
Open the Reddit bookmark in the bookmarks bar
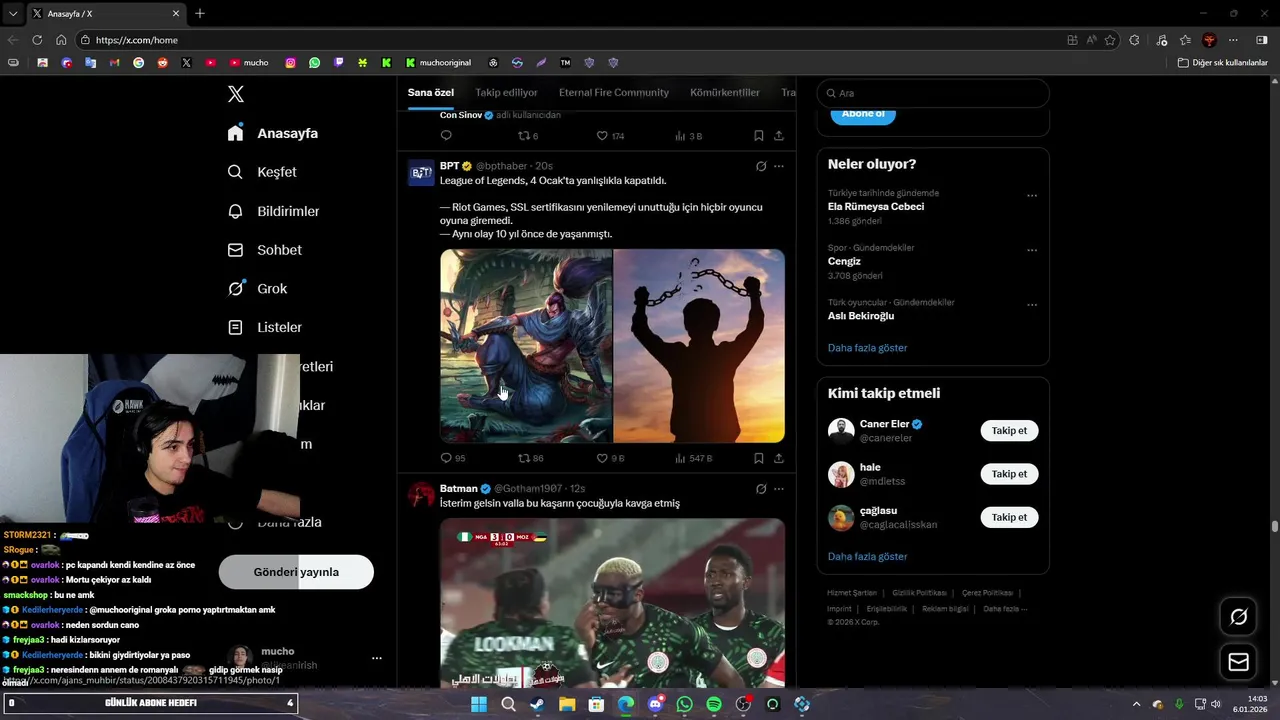tap(163, 63)
